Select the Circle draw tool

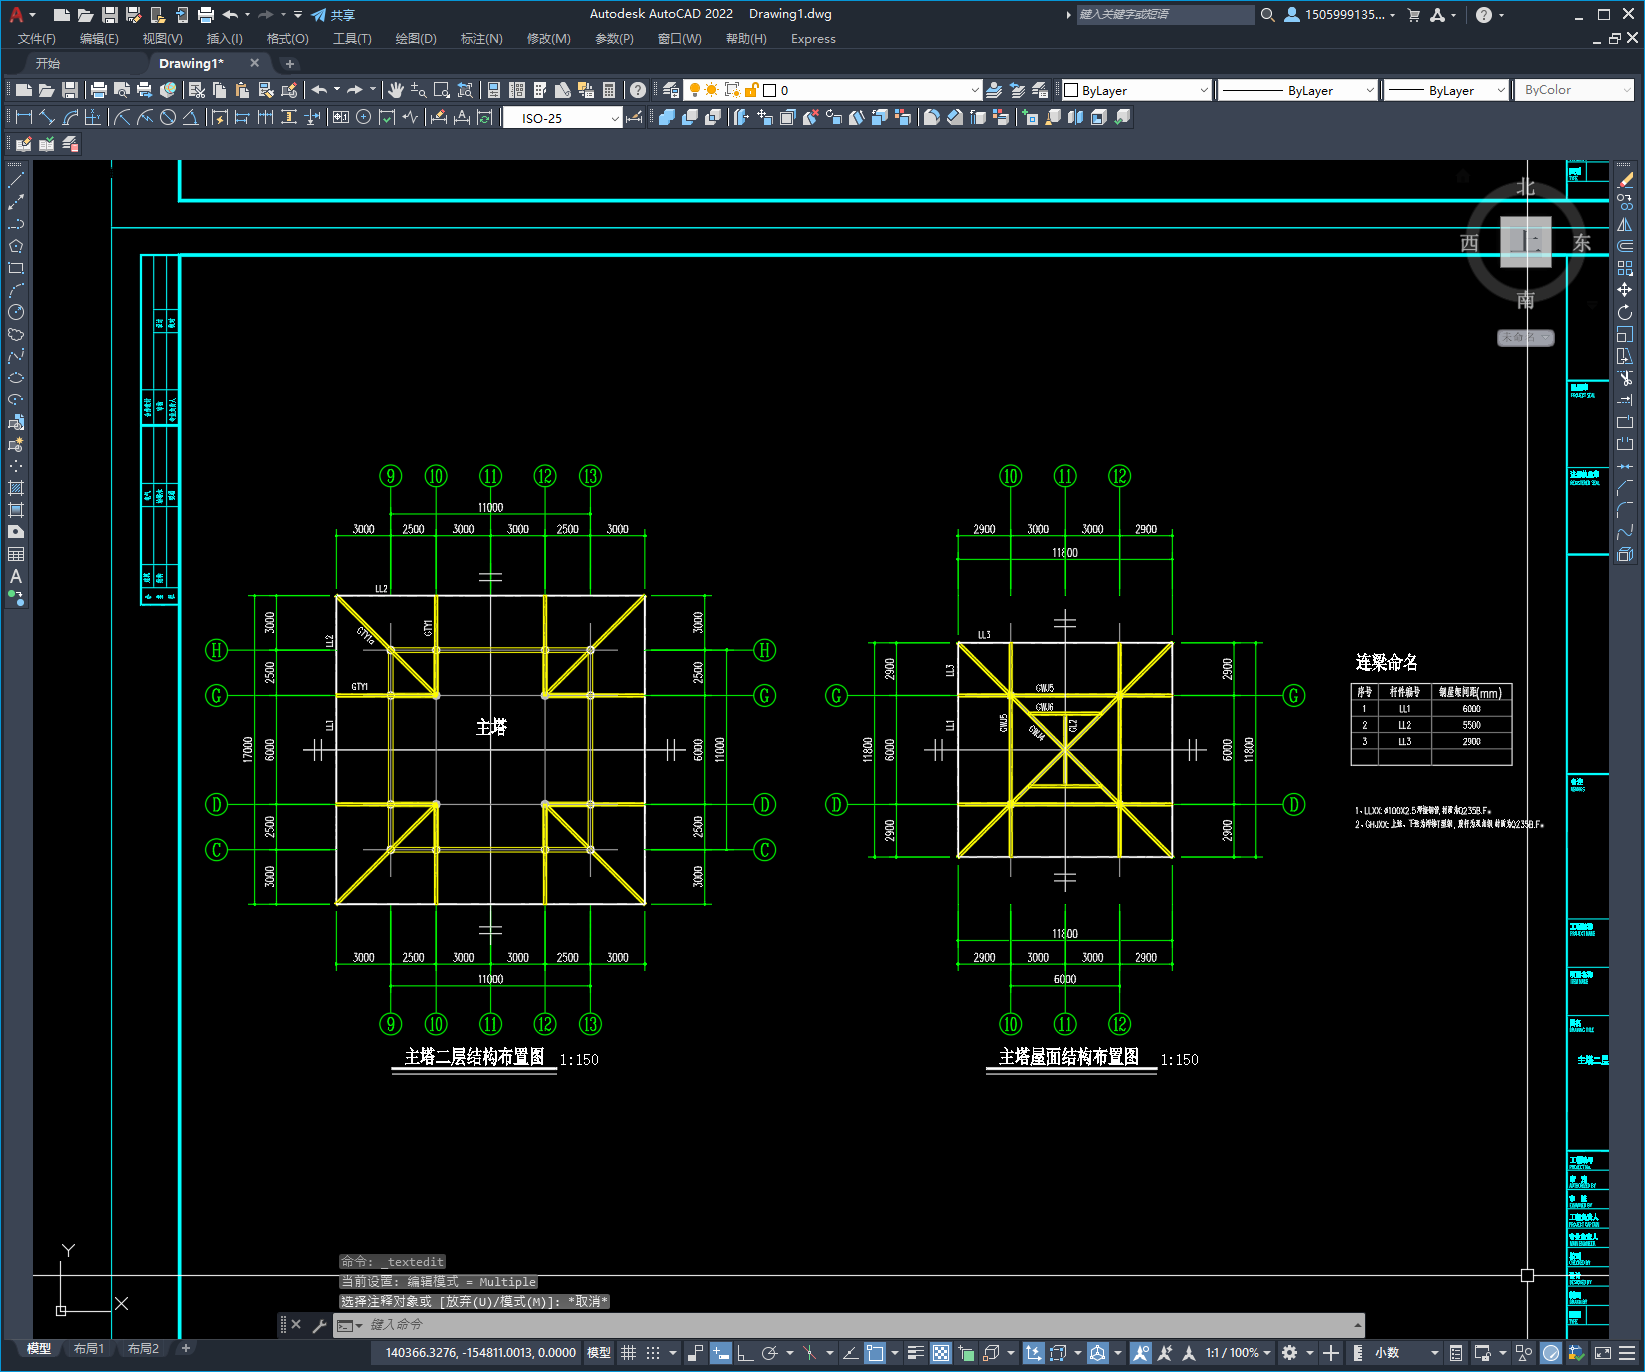point(16,312)
